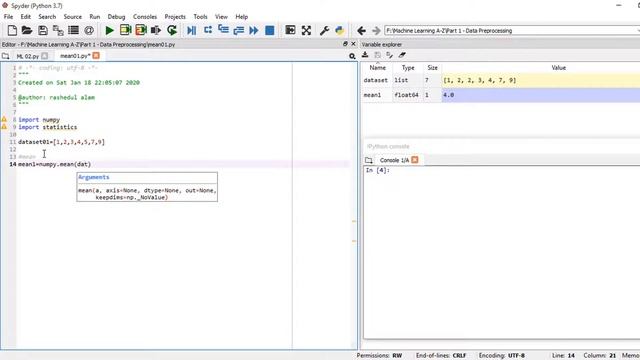Create a new file with toolbar icon

pyautogui.click(x=12, y=30)
